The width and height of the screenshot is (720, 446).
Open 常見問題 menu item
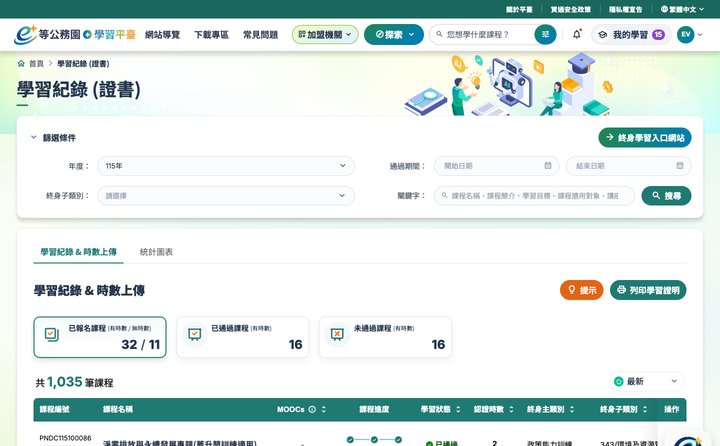(260, 35)
